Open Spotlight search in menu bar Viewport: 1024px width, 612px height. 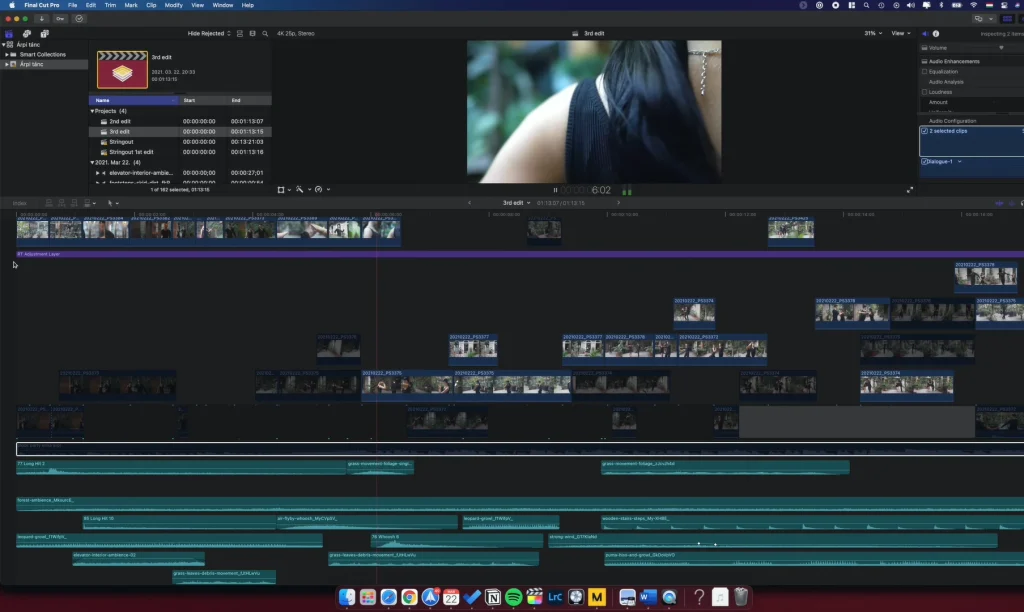click(x=866, y=5)
